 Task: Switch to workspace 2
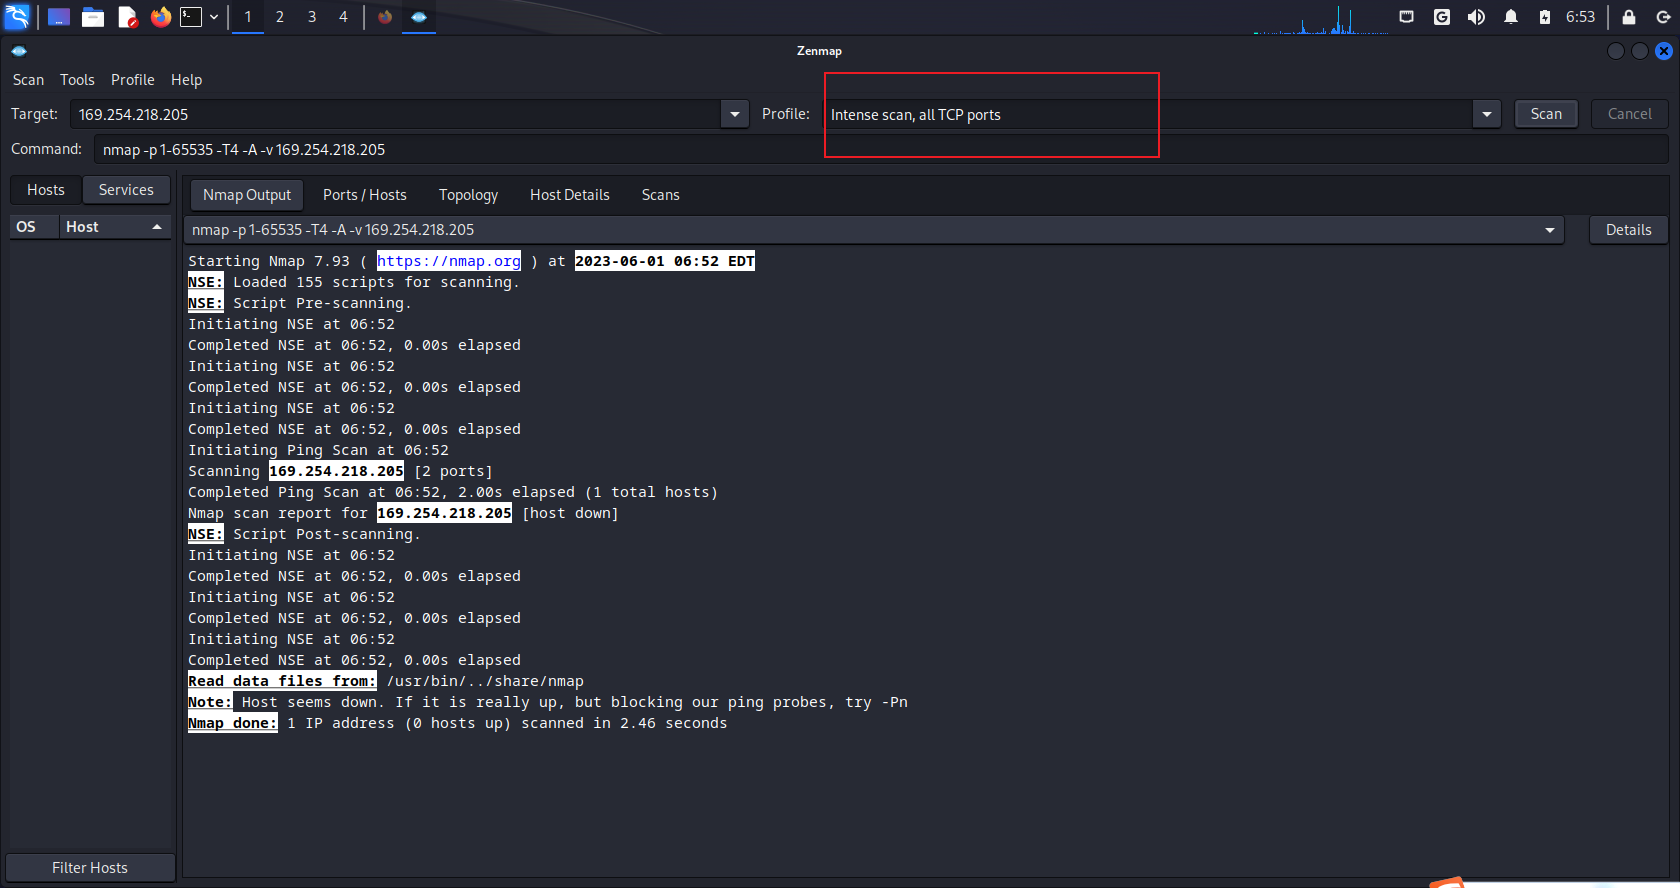(x=280, y=17)
